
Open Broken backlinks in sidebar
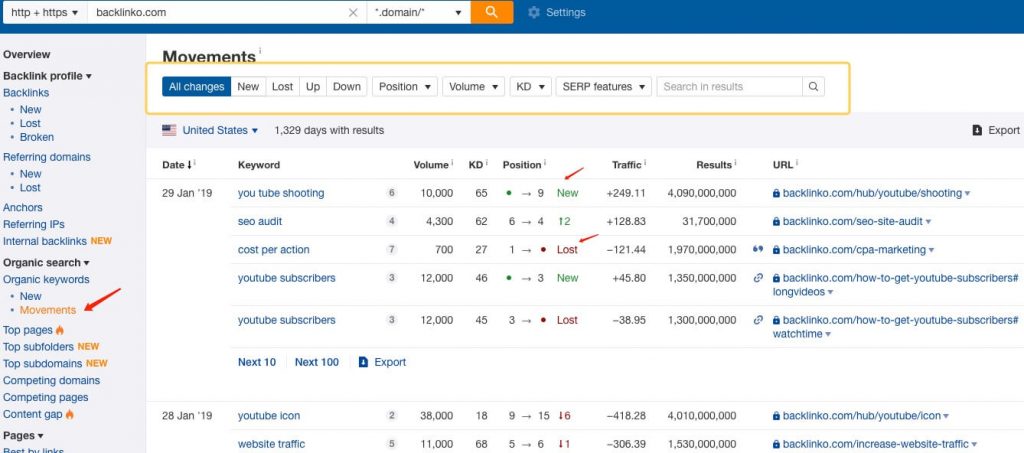[37, 138]
